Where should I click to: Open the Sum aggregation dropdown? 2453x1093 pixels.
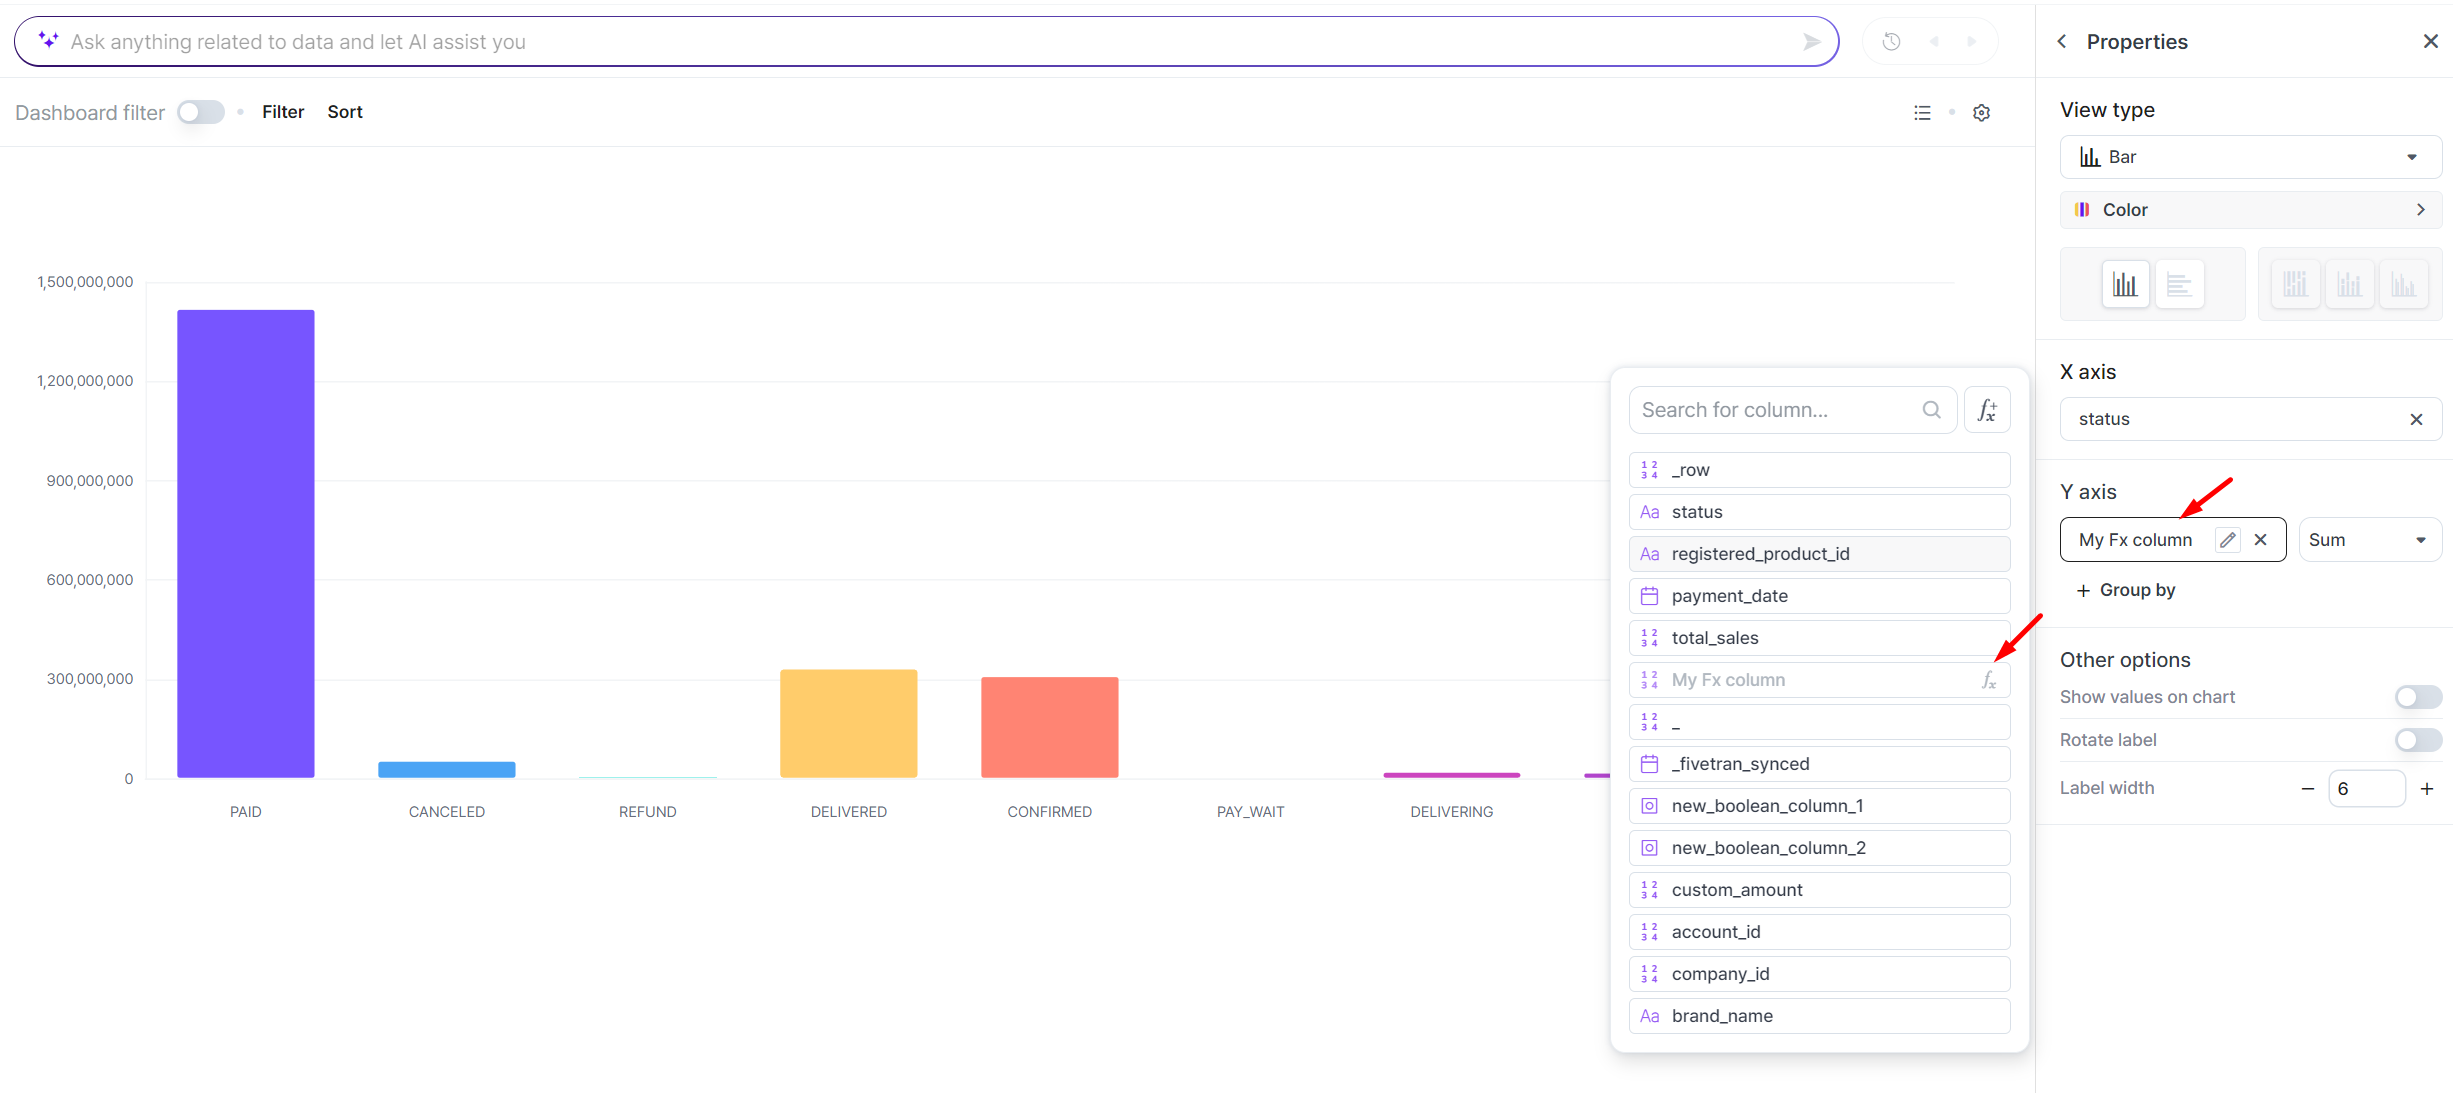pyautogui.click(x=2368, y=540)
